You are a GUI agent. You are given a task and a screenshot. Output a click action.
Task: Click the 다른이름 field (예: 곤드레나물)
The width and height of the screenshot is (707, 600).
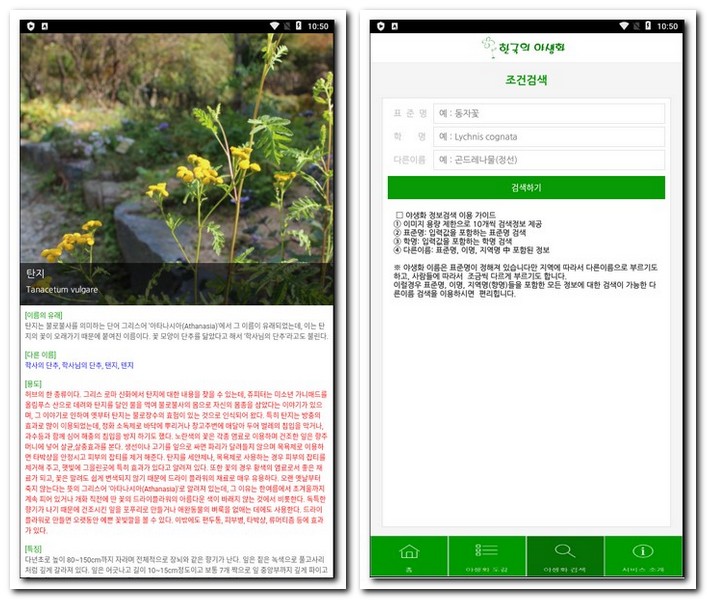[x=549, y=160]
